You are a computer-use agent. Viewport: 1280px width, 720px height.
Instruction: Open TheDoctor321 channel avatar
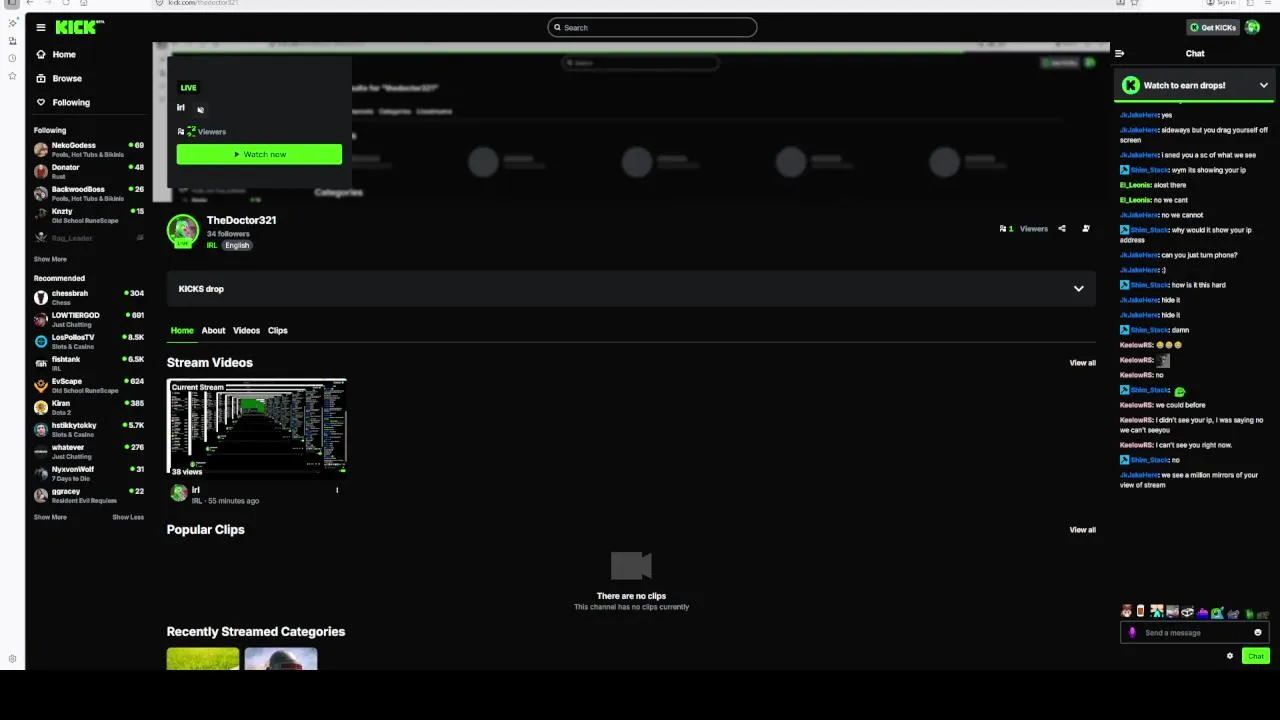click(183, 231)
